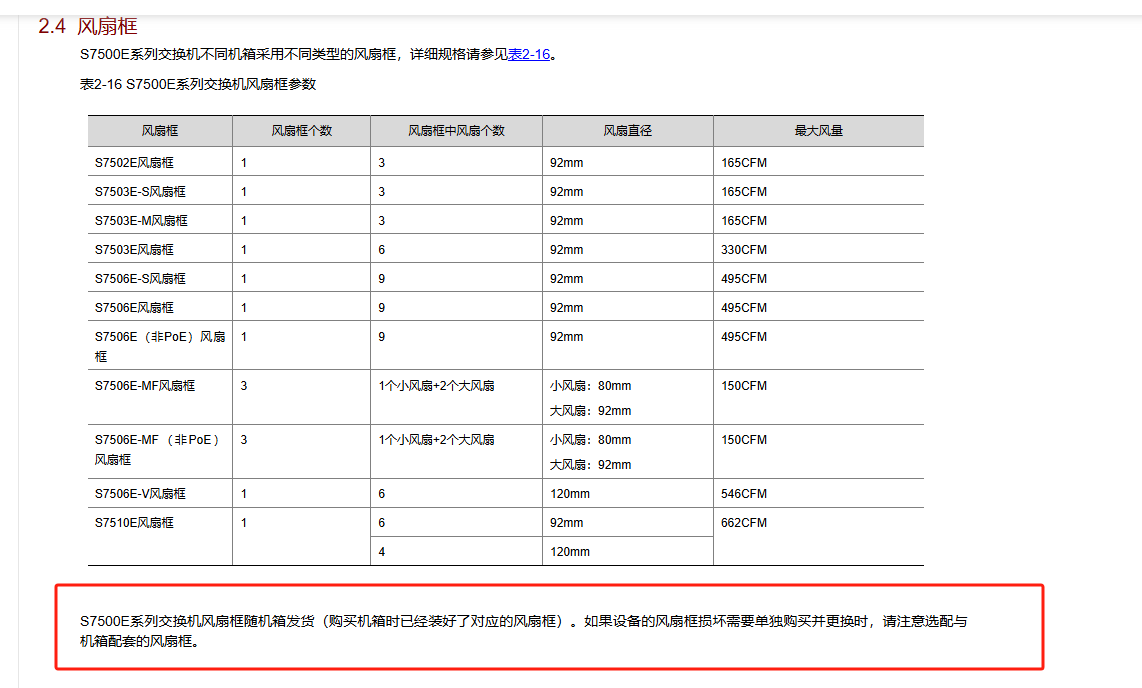Click the 最大风量 column header
The width and height of the screenshot is (1142, 688).
pyautogui.click(x=819, y=131)
